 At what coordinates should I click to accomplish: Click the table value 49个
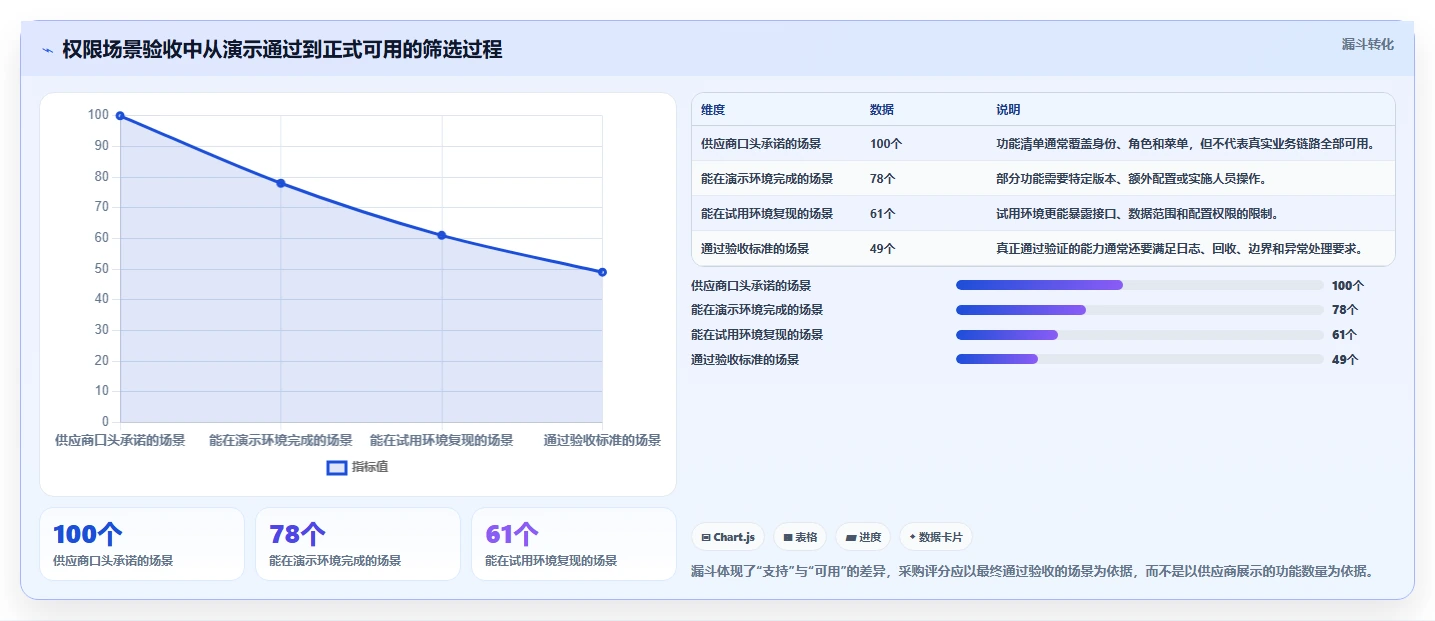[883, 249]
